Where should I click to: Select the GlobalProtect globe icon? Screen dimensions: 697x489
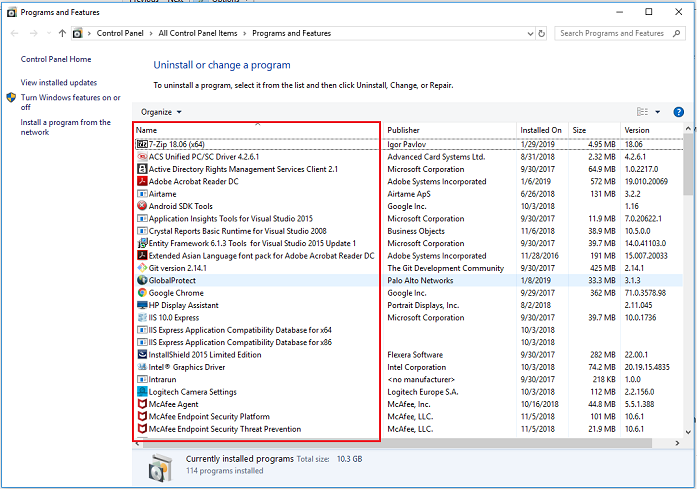141,281
